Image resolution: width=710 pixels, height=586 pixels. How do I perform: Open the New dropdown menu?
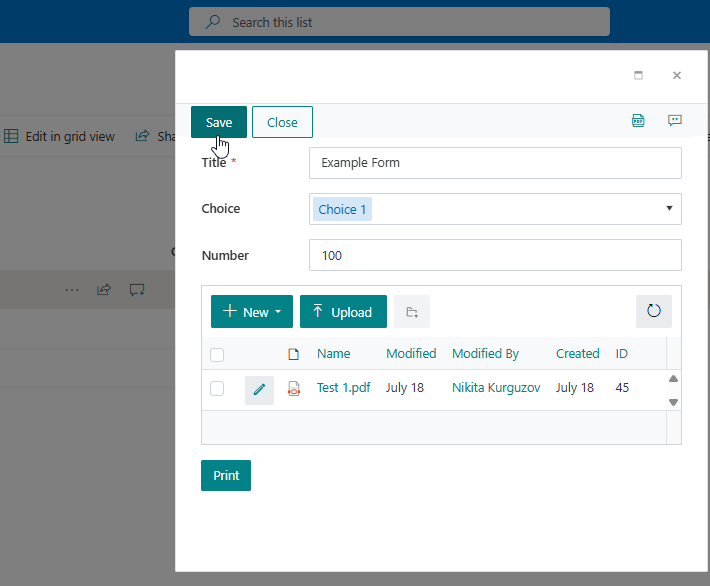pyautogui.click(x=252, y=312)
